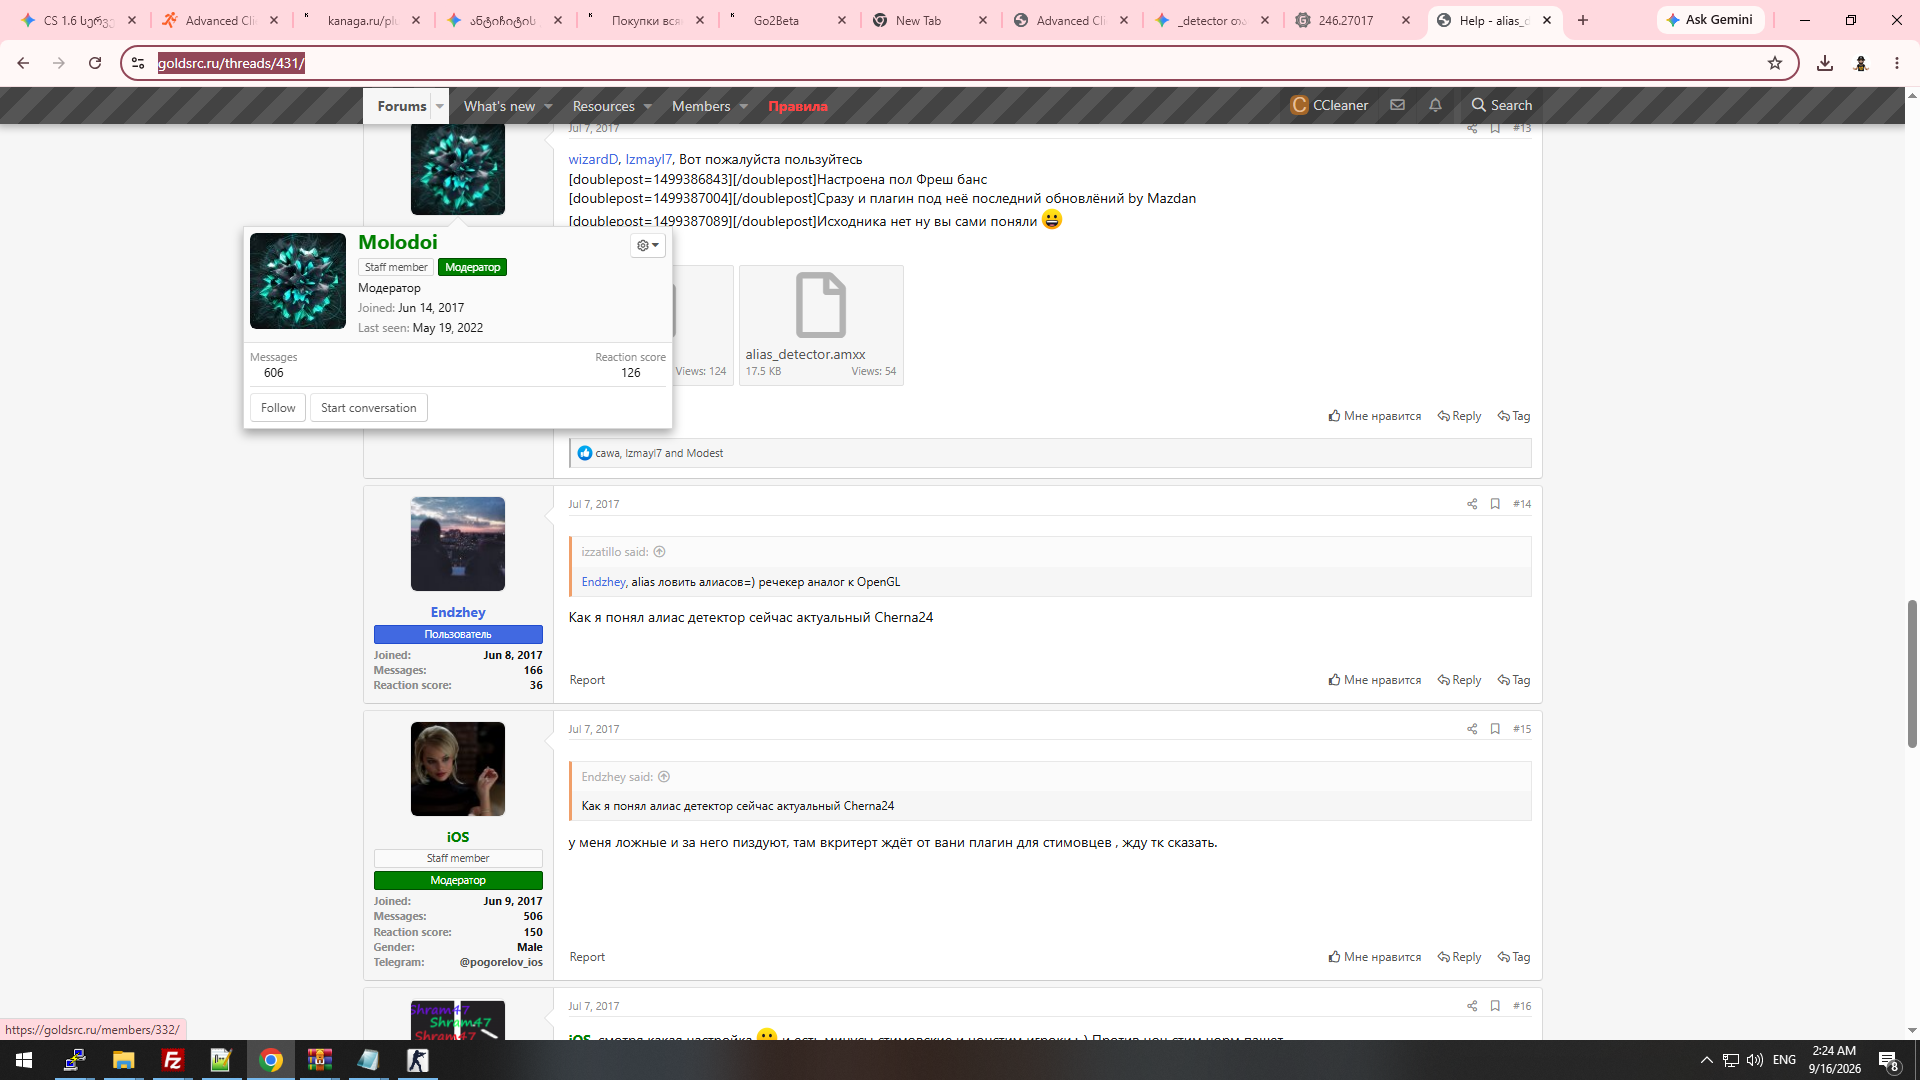Share post #16 via share icon

click(x=1472, y=1006)
